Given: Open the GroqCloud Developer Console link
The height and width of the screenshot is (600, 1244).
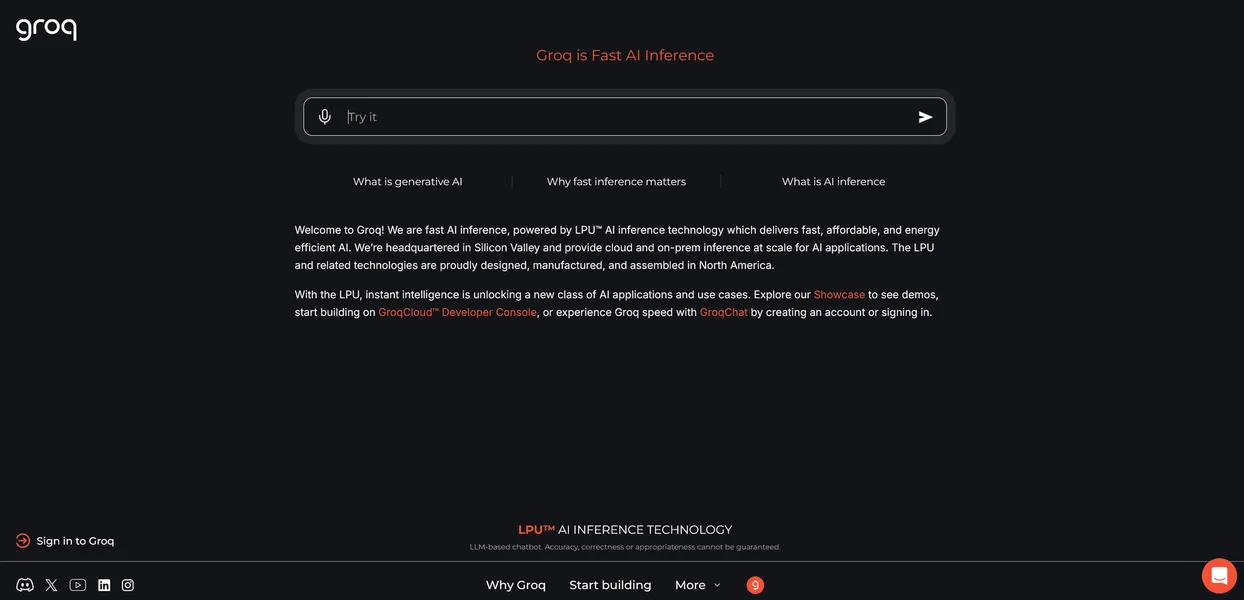Looking at the screenshot, I should [457, 312].
